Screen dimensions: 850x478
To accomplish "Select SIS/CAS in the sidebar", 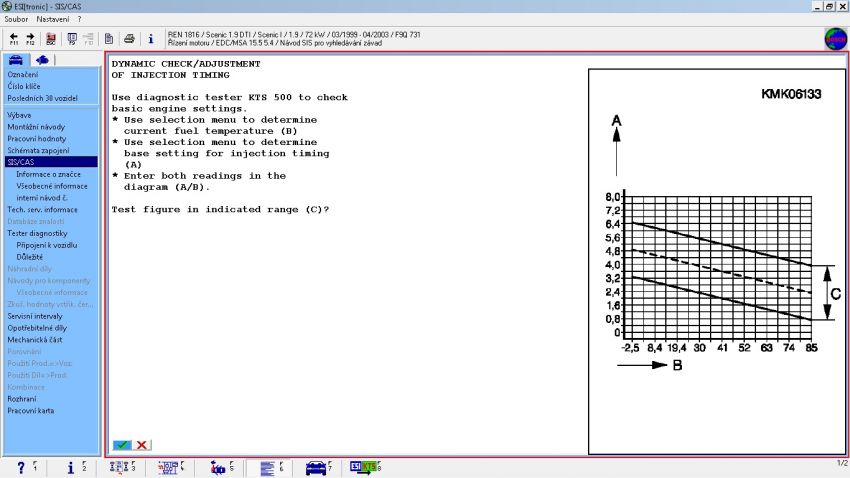I will tap(21, 162).
